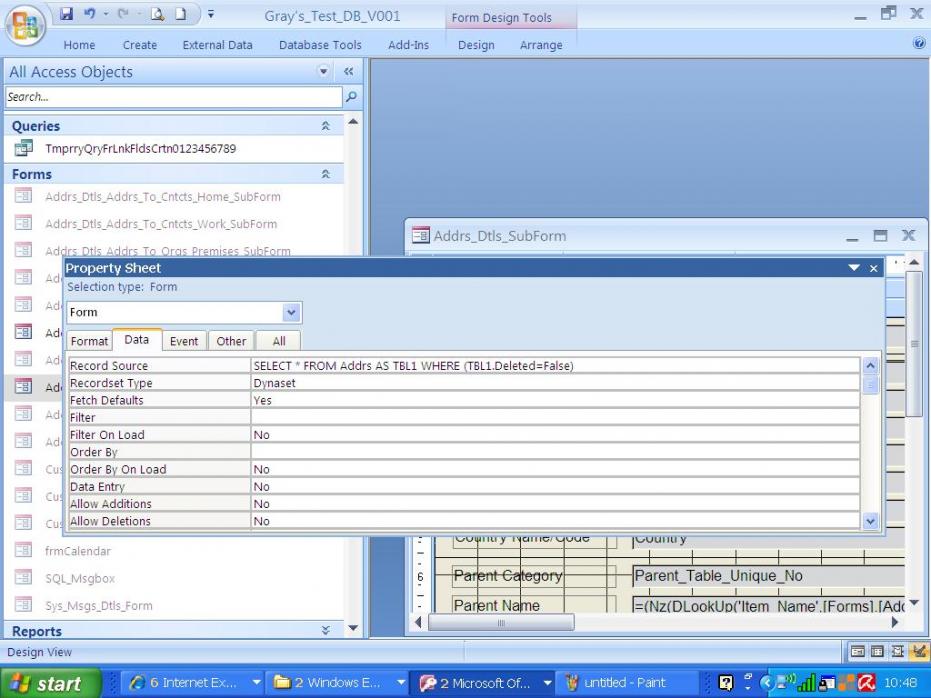Switch to the Event tab in Property Sheet
The width and height of the screenshot is (931, 698).
pyautogui.click(x=183, y=341)
